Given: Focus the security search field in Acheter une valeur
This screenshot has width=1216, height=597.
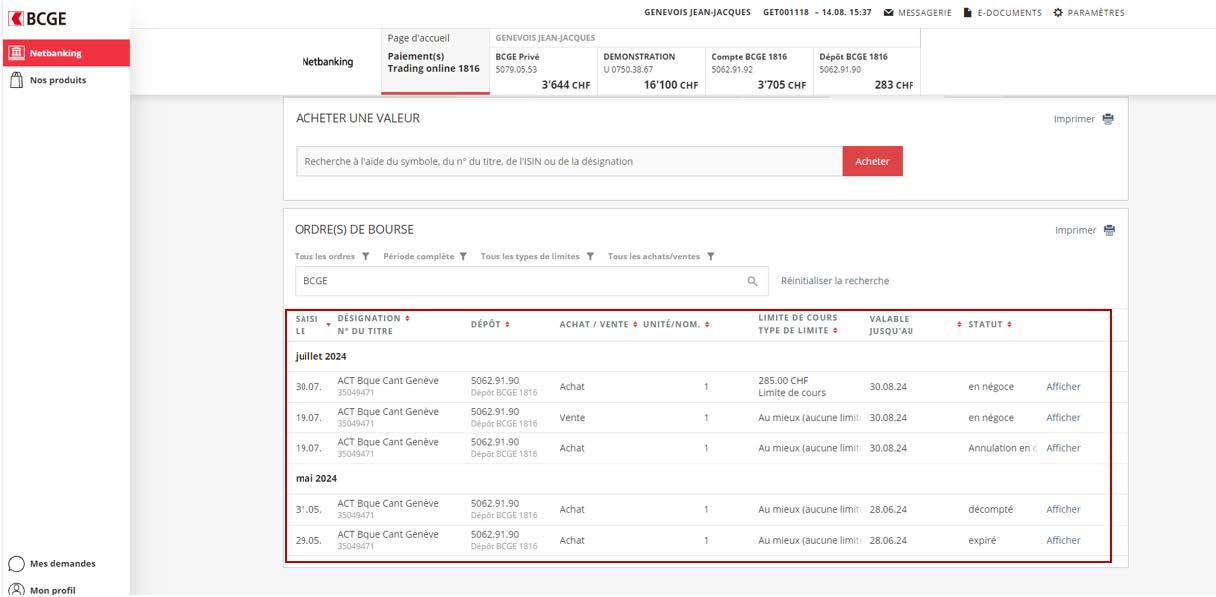Looking at the screenshot, I should click(569, 161).
